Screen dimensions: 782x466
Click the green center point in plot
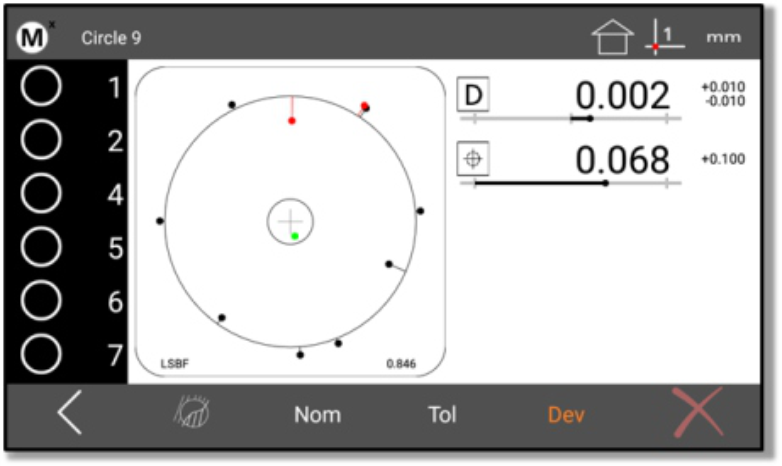(x=295, y=236)
